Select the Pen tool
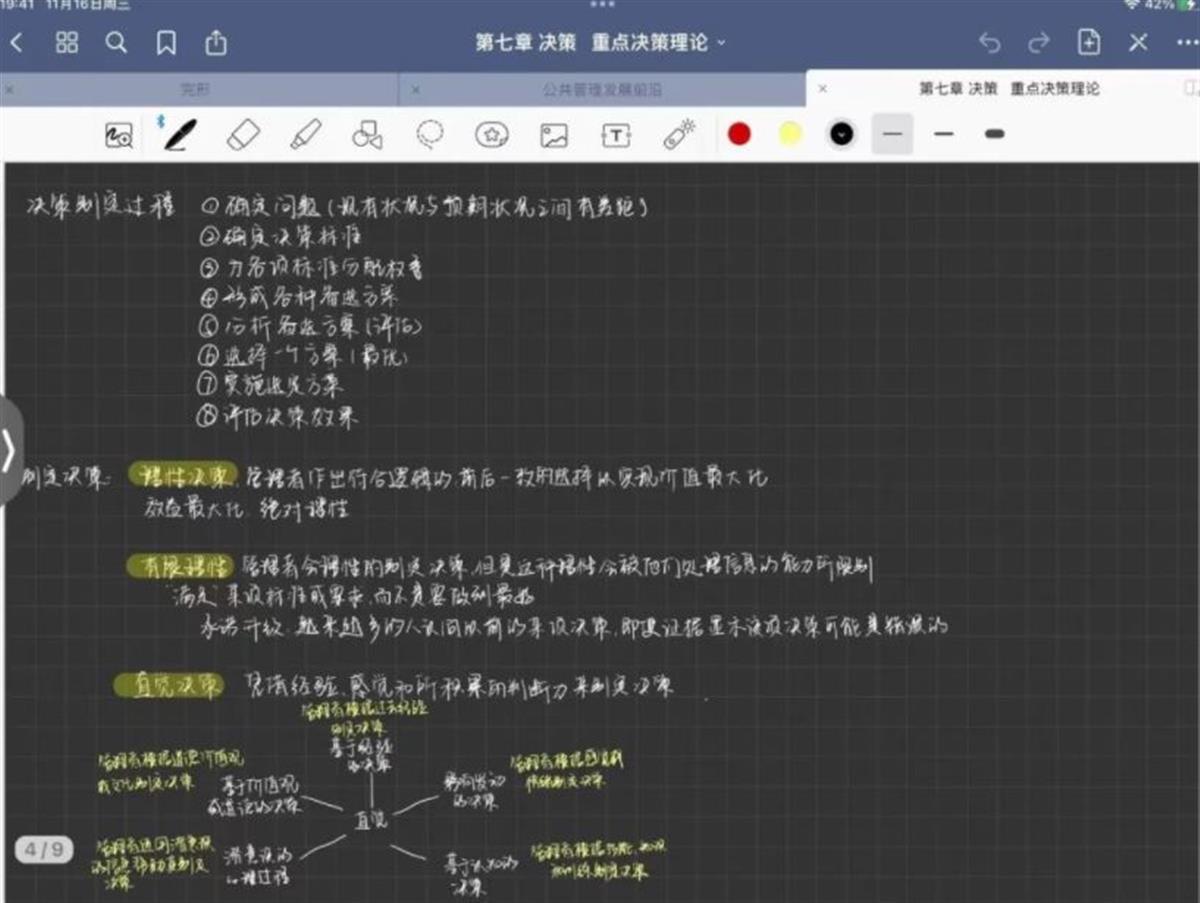 180,134
